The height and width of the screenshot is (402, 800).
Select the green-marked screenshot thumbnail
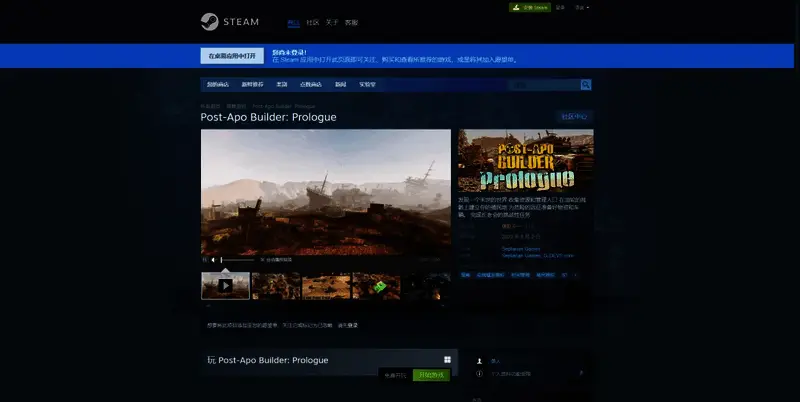[x=377, y=286]
